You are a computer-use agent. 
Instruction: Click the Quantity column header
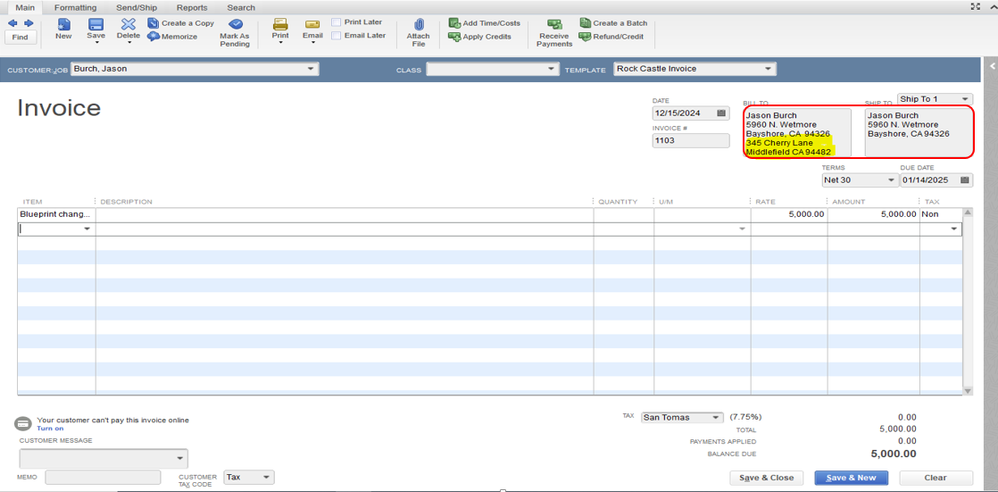coord(617,202)
